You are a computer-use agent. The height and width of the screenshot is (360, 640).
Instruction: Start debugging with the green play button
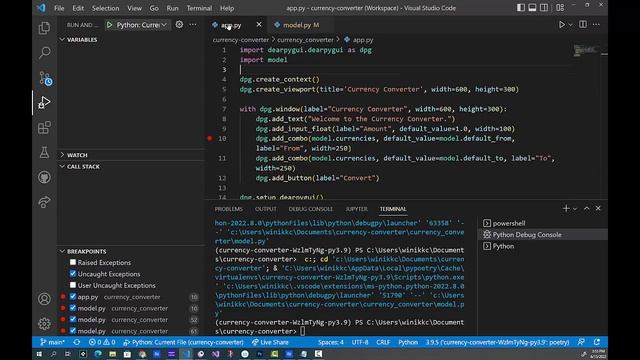pos(109,25)
